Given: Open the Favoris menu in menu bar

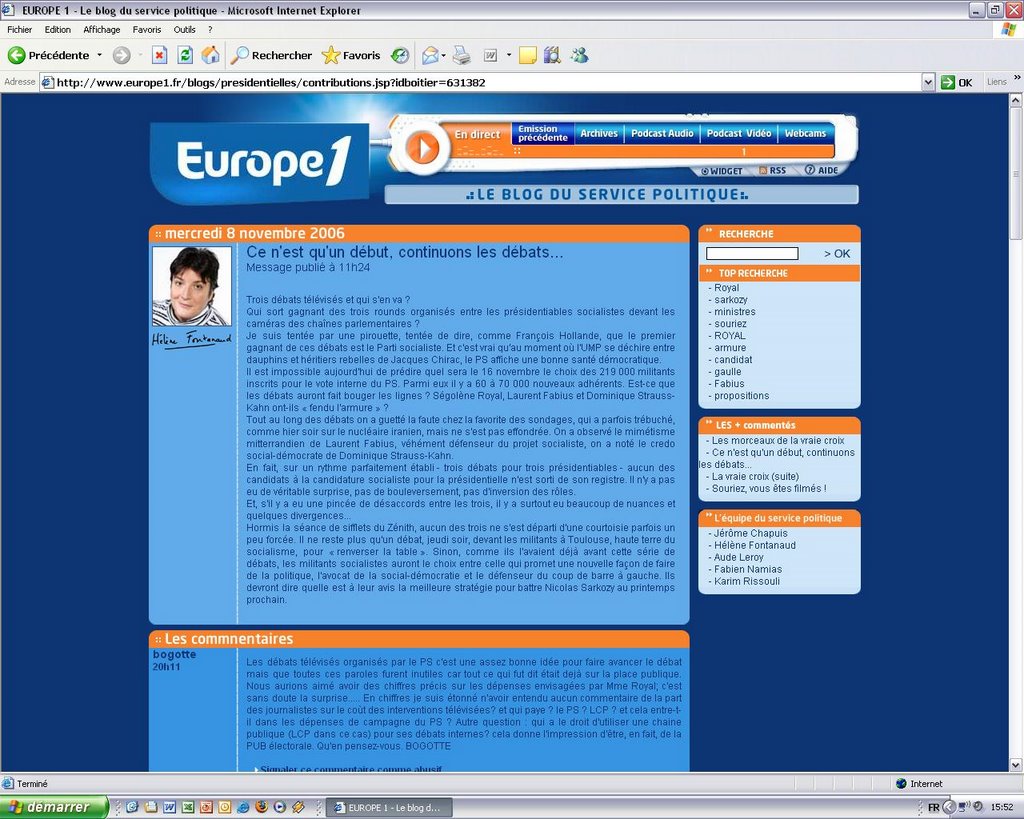Looking at the screenshot, I should pyautogui.click(x=147, y=29).
